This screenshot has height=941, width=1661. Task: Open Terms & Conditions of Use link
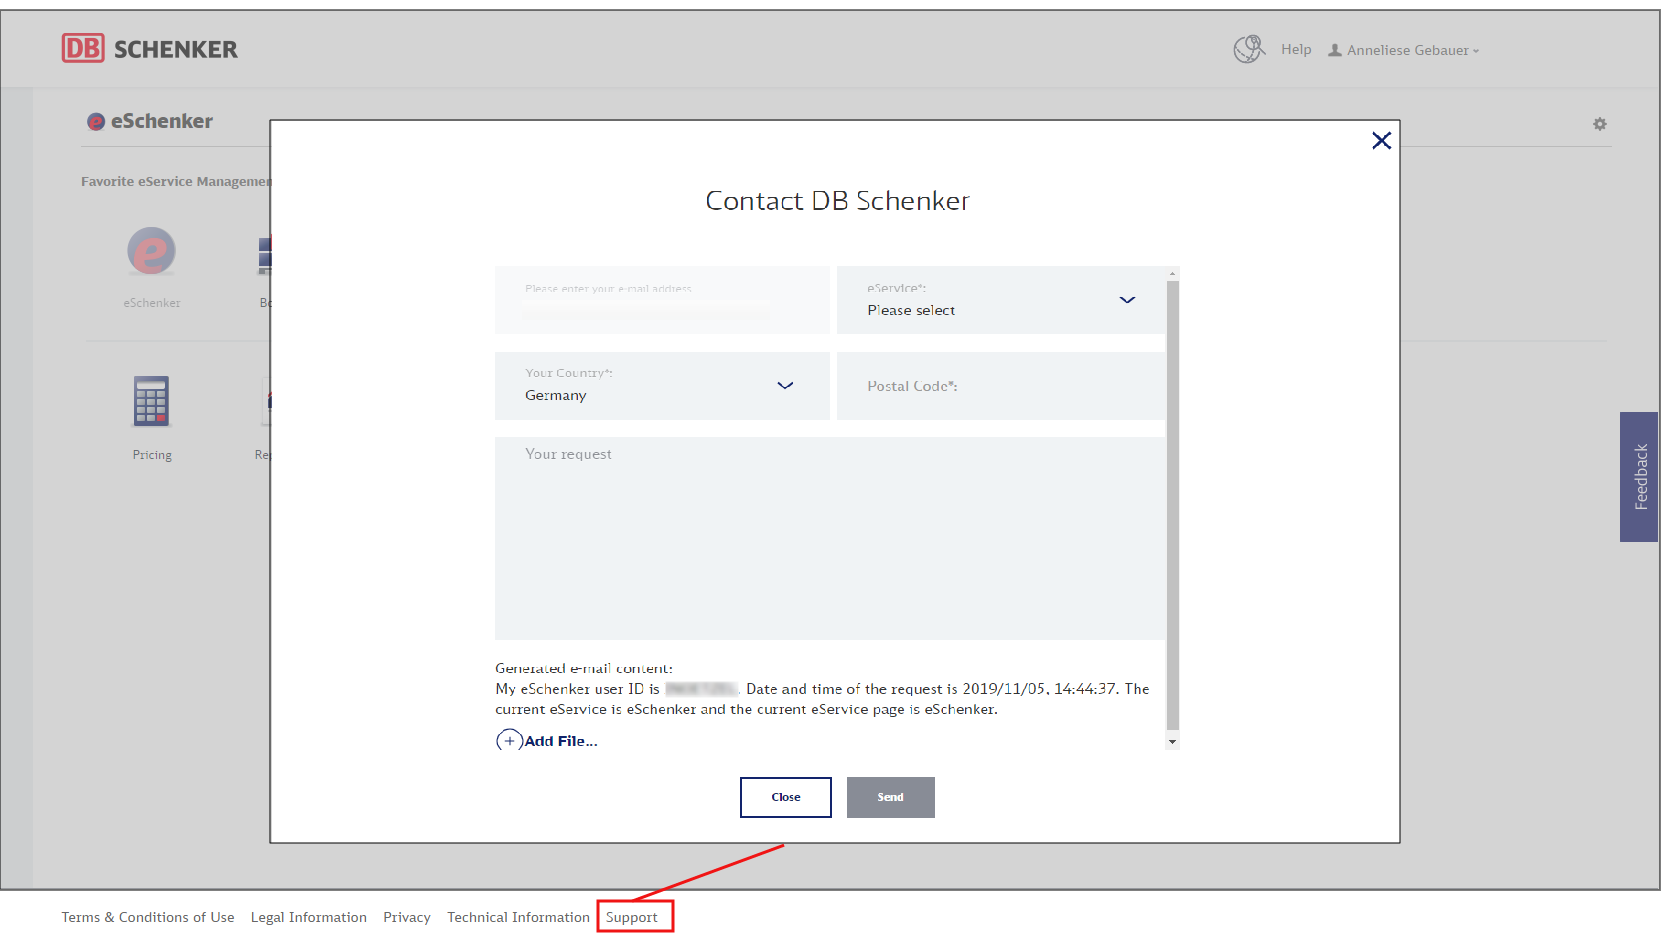[148, 917]
